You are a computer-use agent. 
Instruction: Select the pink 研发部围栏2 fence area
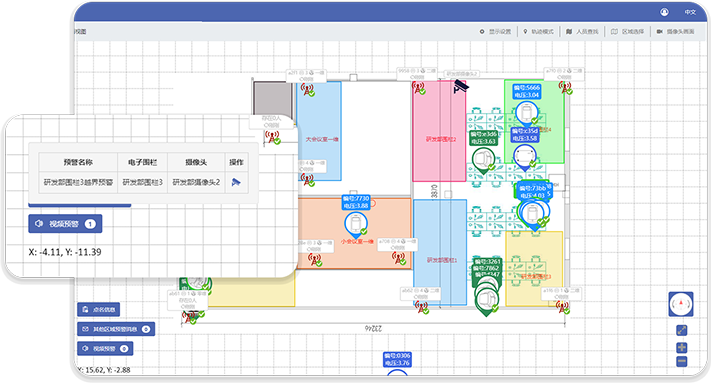439,131
